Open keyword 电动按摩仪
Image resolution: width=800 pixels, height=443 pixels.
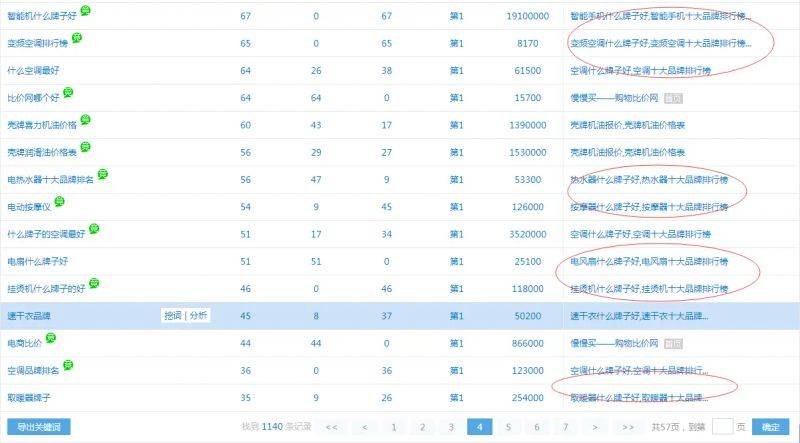point(29,207)
